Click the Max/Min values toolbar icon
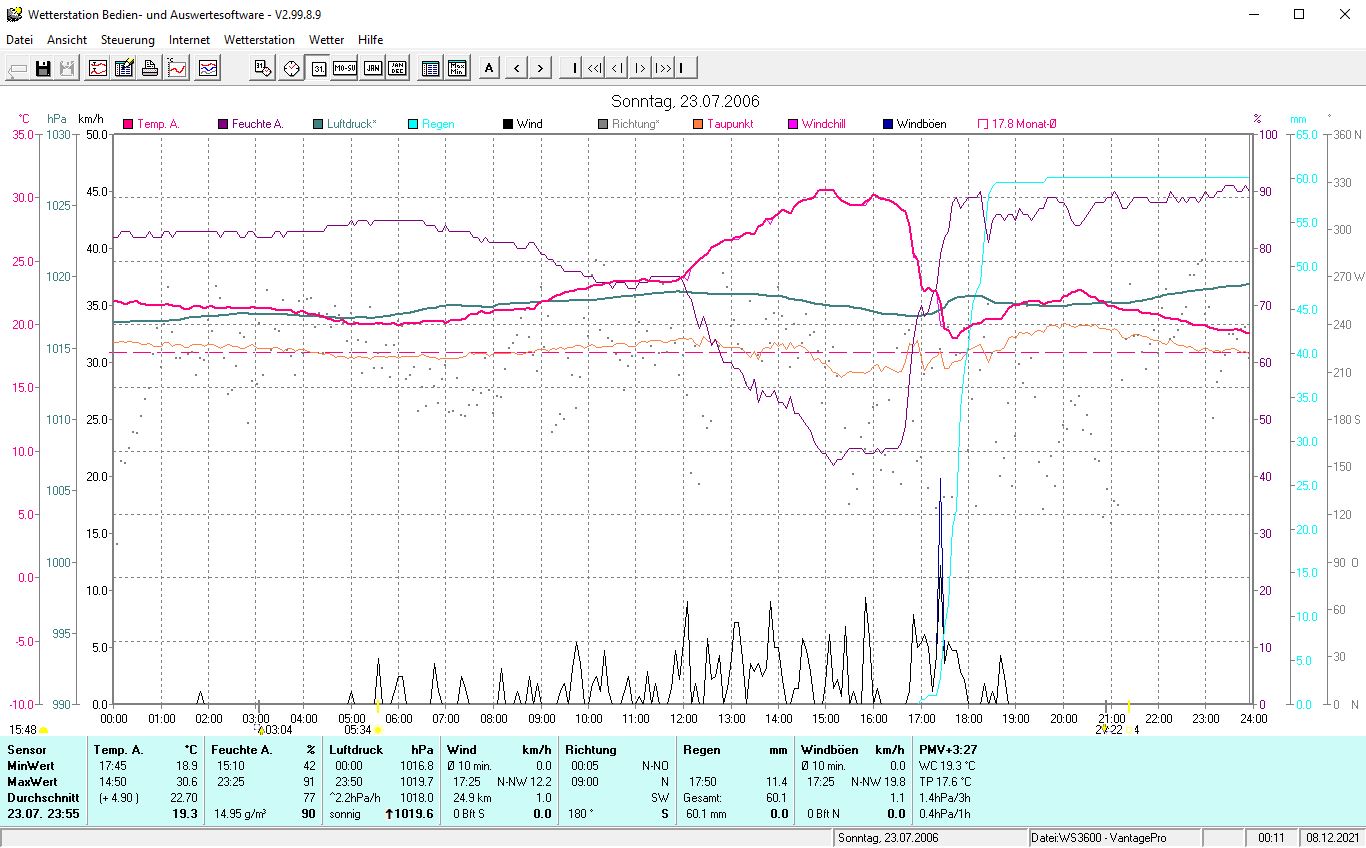 coord(457,68)
